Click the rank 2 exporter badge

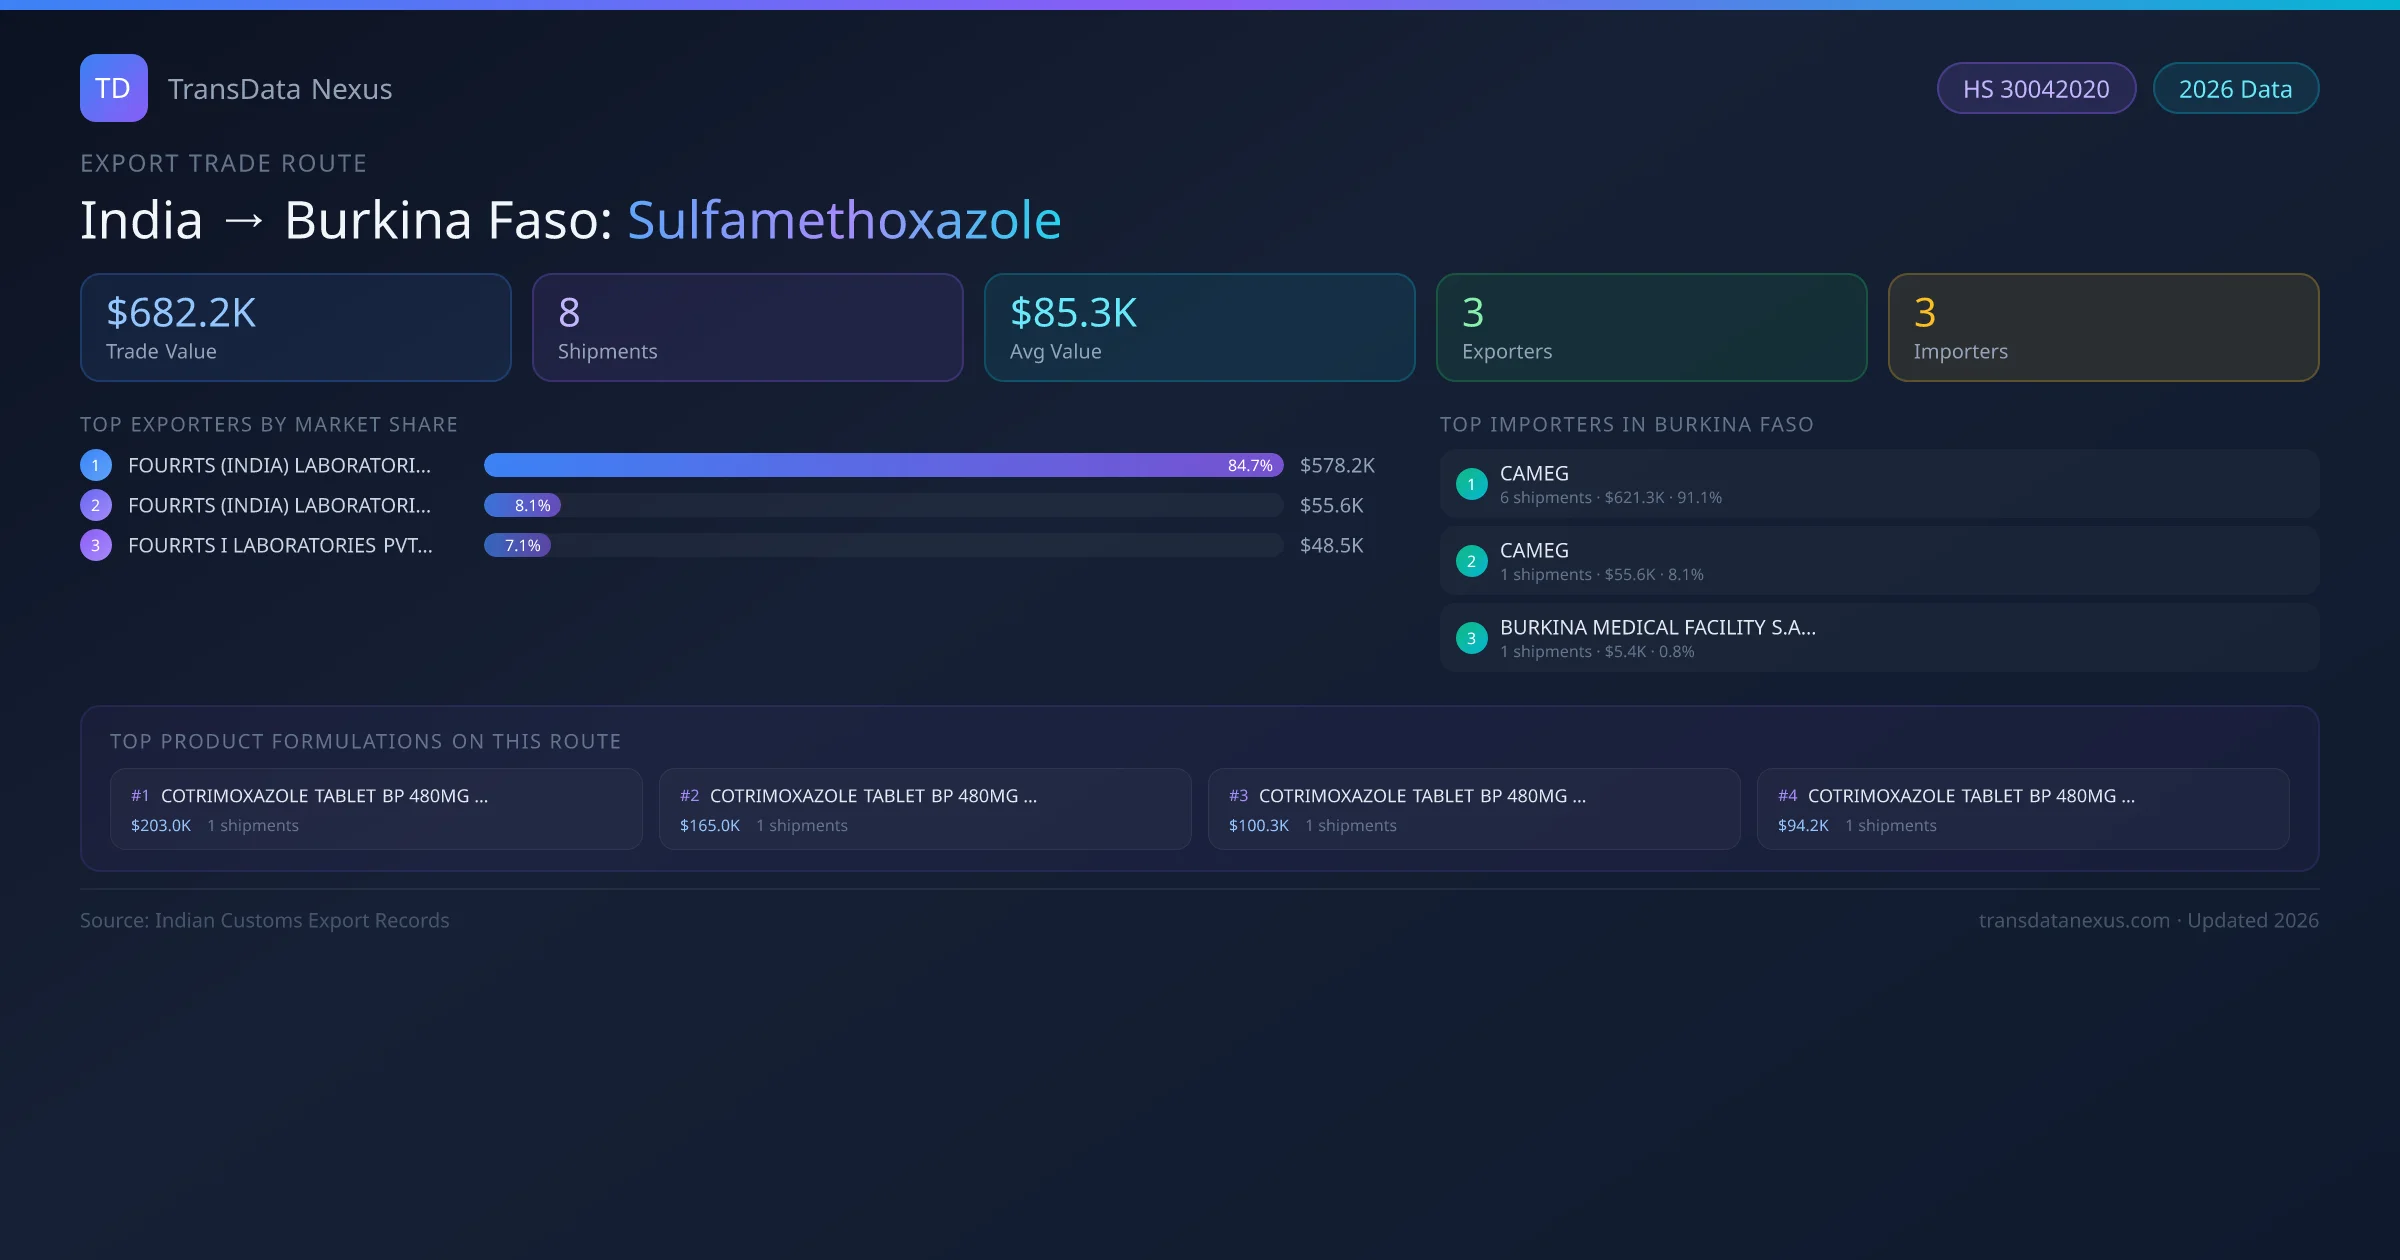pyautogui.click(x=95, y=505)
